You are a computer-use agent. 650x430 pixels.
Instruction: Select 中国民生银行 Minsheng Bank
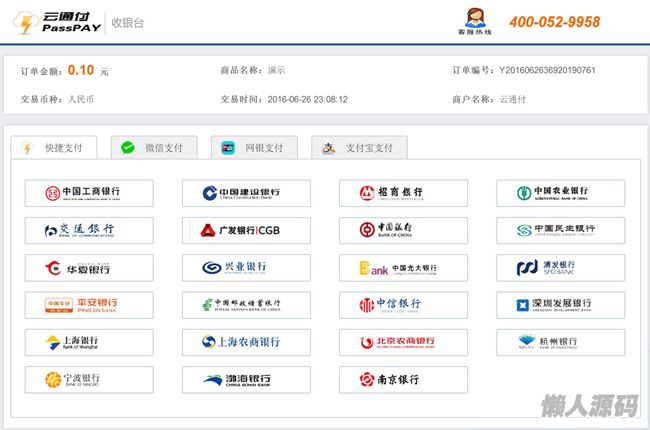pos(560,231)
